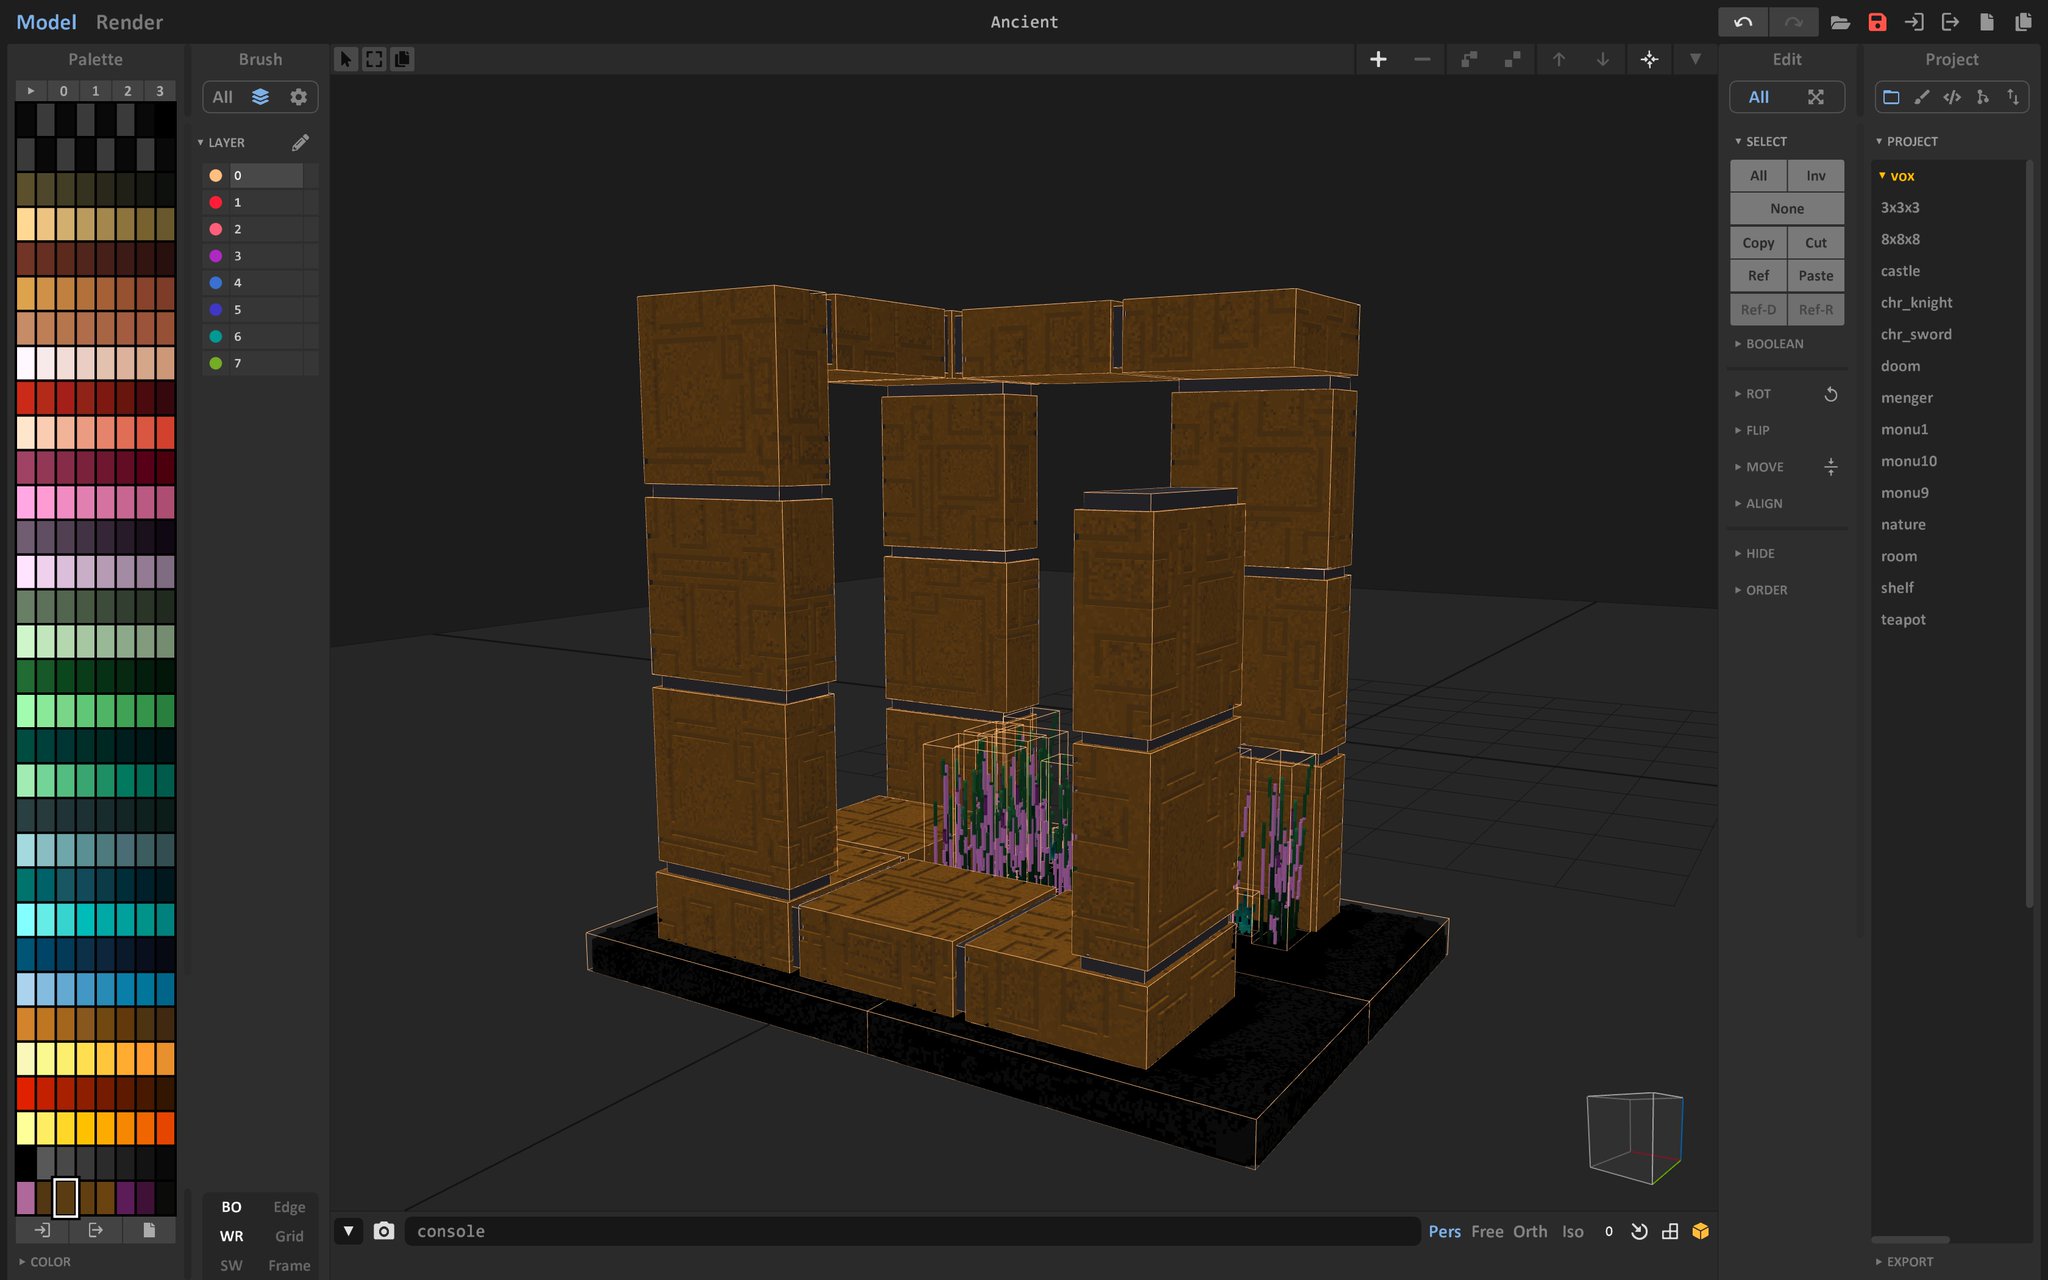
Task: Switch to the Render tab
Action: pos(129,21)
